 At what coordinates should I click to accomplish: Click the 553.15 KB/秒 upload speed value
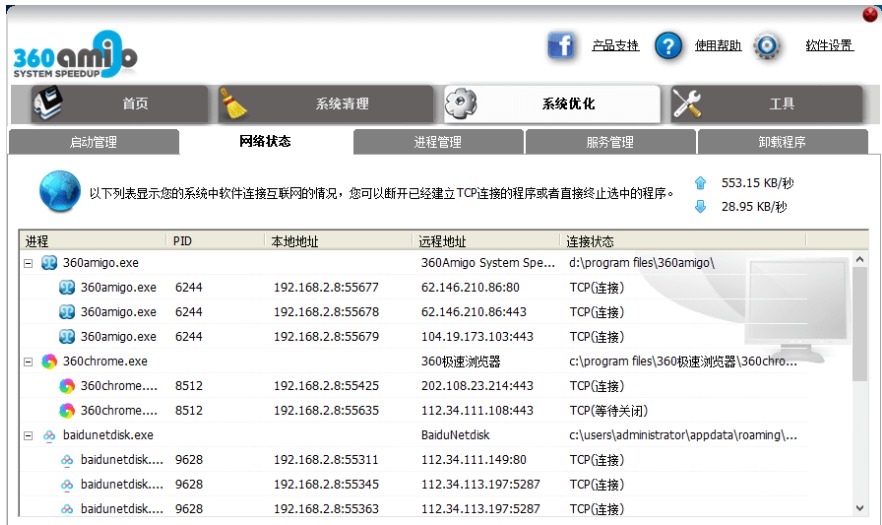757,183
